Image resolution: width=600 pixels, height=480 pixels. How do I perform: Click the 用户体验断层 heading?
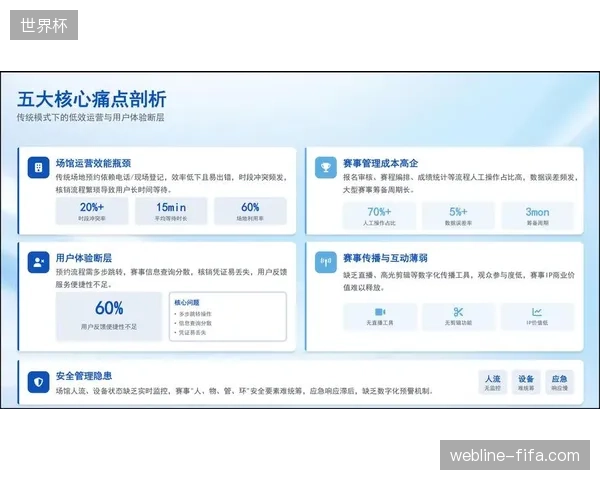pos(84,258)
